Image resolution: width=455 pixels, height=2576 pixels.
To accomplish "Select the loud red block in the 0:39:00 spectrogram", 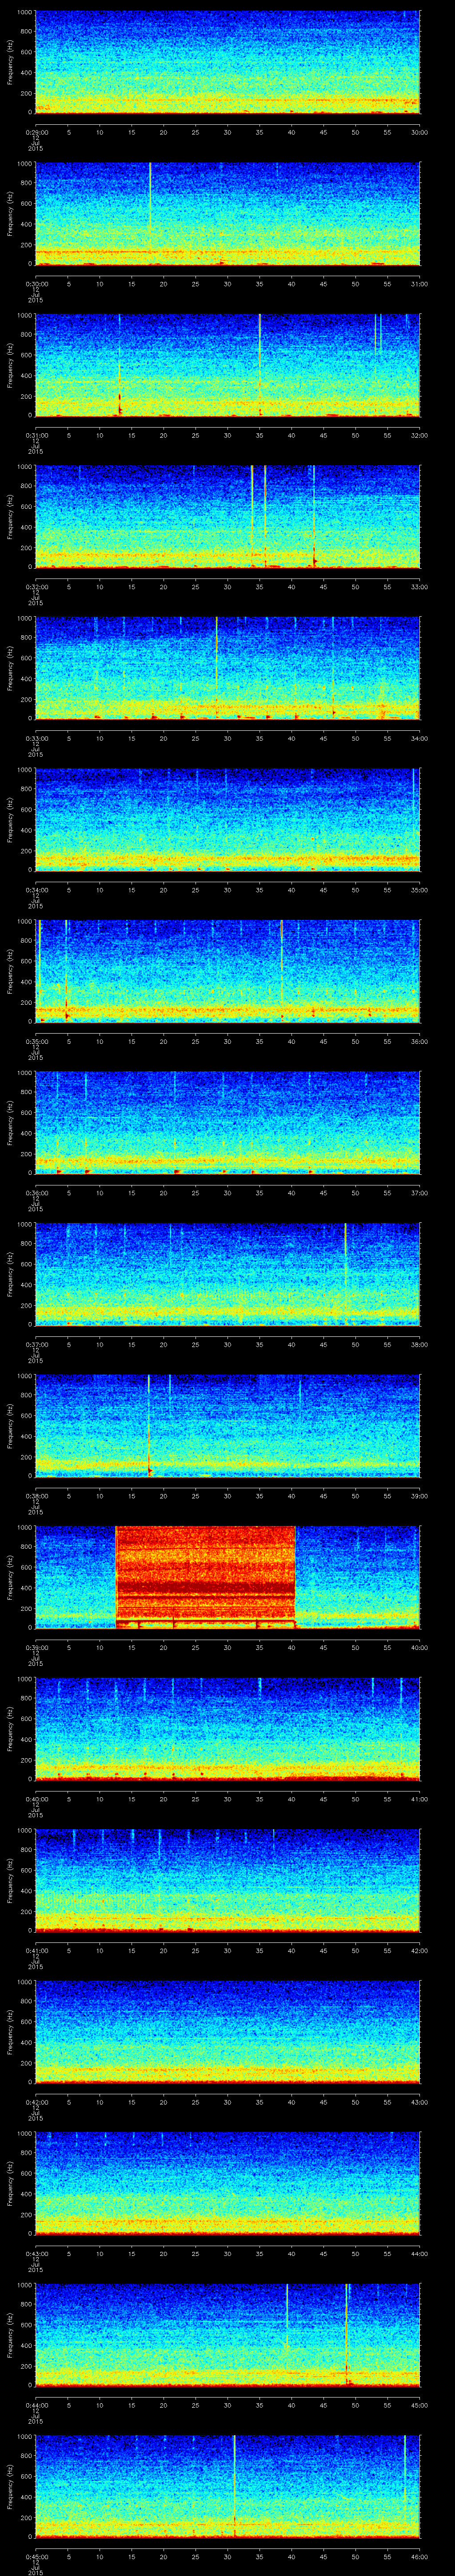I will coord(206,1577).
